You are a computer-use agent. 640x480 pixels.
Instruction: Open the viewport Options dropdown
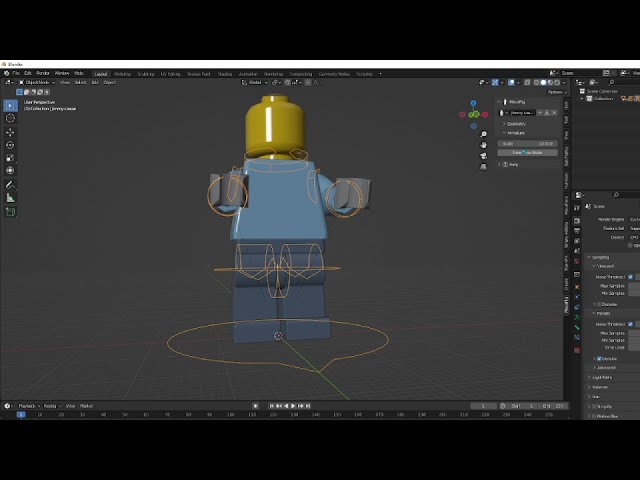click(557, 92)
